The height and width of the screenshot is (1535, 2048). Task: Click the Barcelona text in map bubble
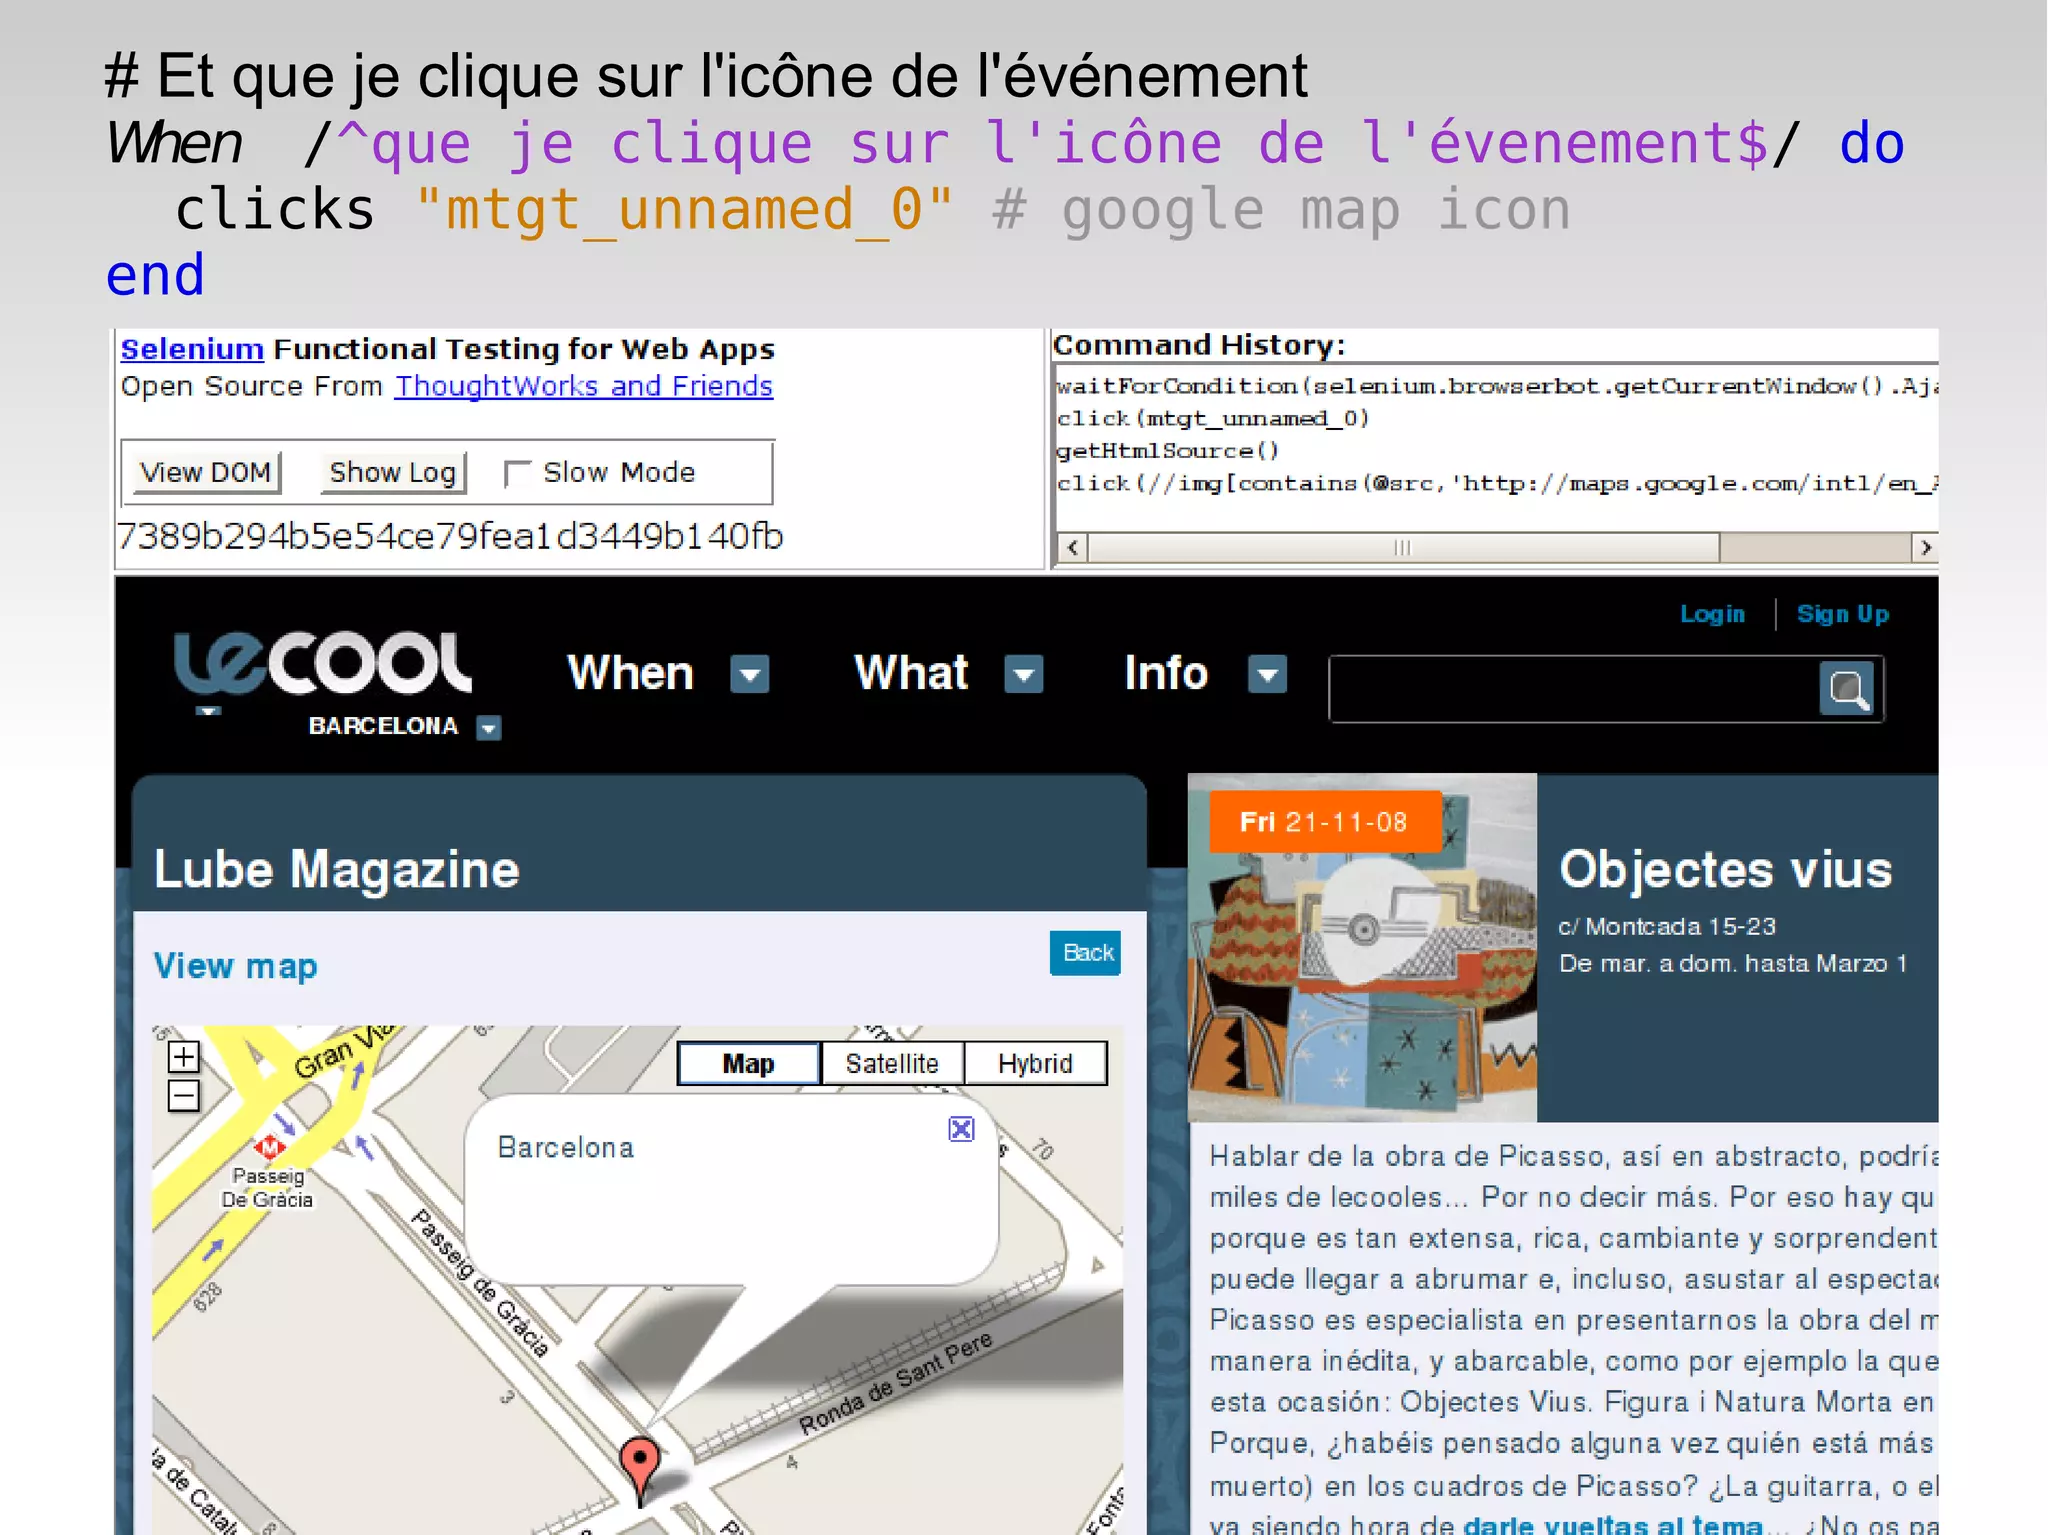(x=566, y=1147)
